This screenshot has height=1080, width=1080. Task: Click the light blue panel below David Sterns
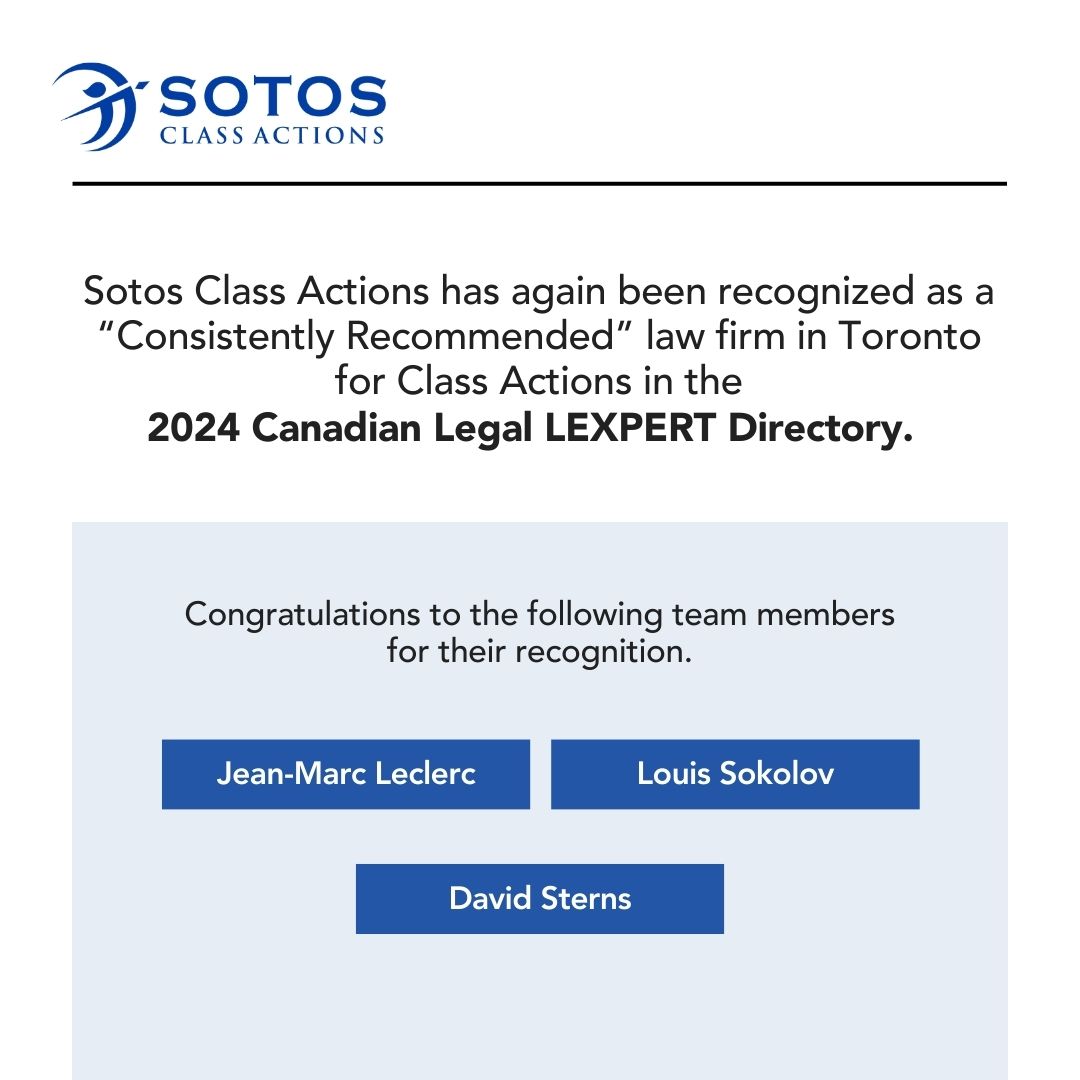pos(539,1006)
